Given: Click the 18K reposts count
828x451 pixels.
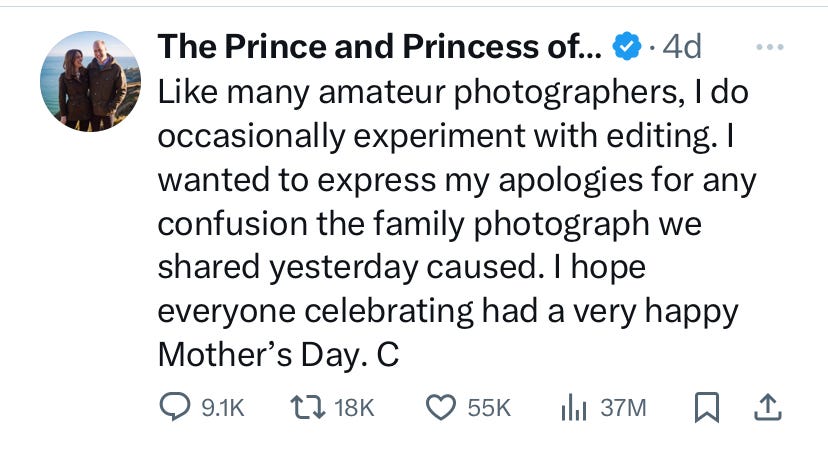Looking at the screenshot, I should 354,408.
